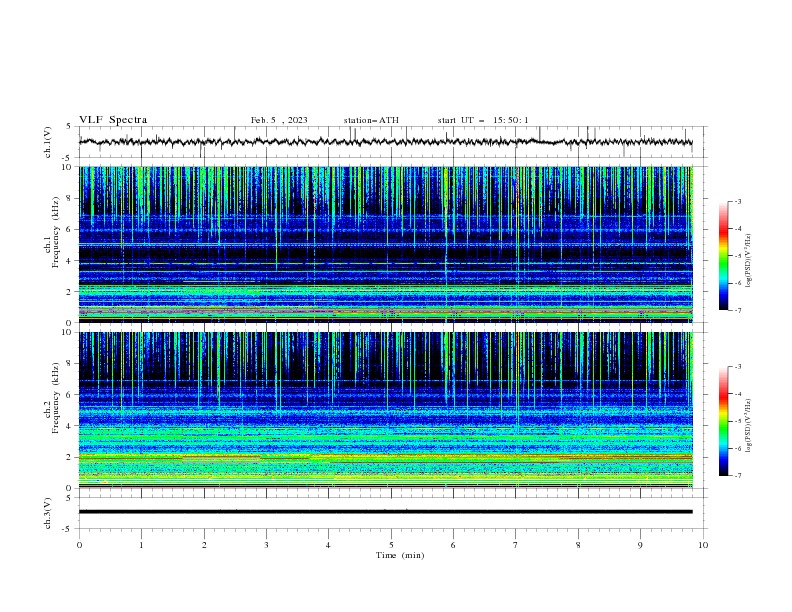Click the ch.2 'Frequency (kHz)' axis label
The image size is (792, 612).
click(x=56, y=398)
